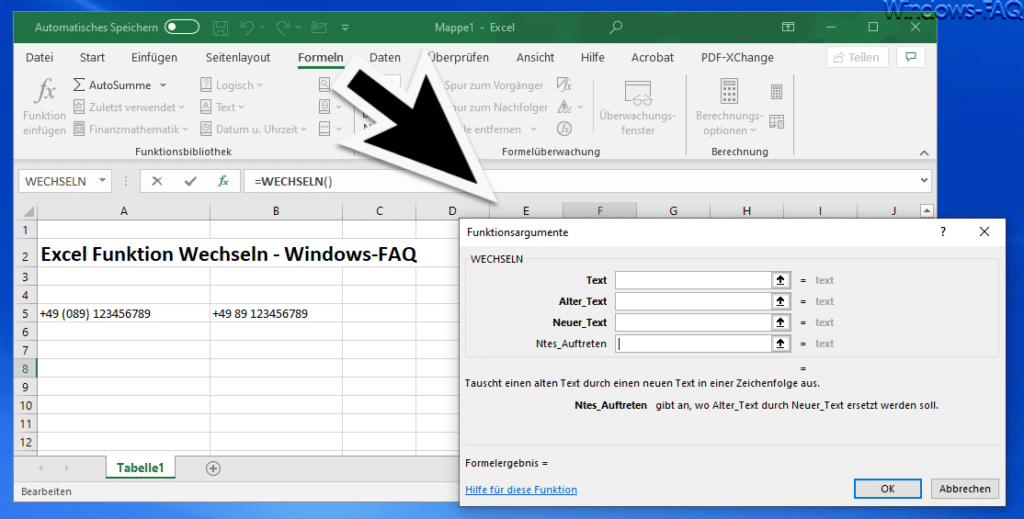Click cell with +49 89 123456789
The height and width of the screenshot is (519, 1024).
click(276, 313)
